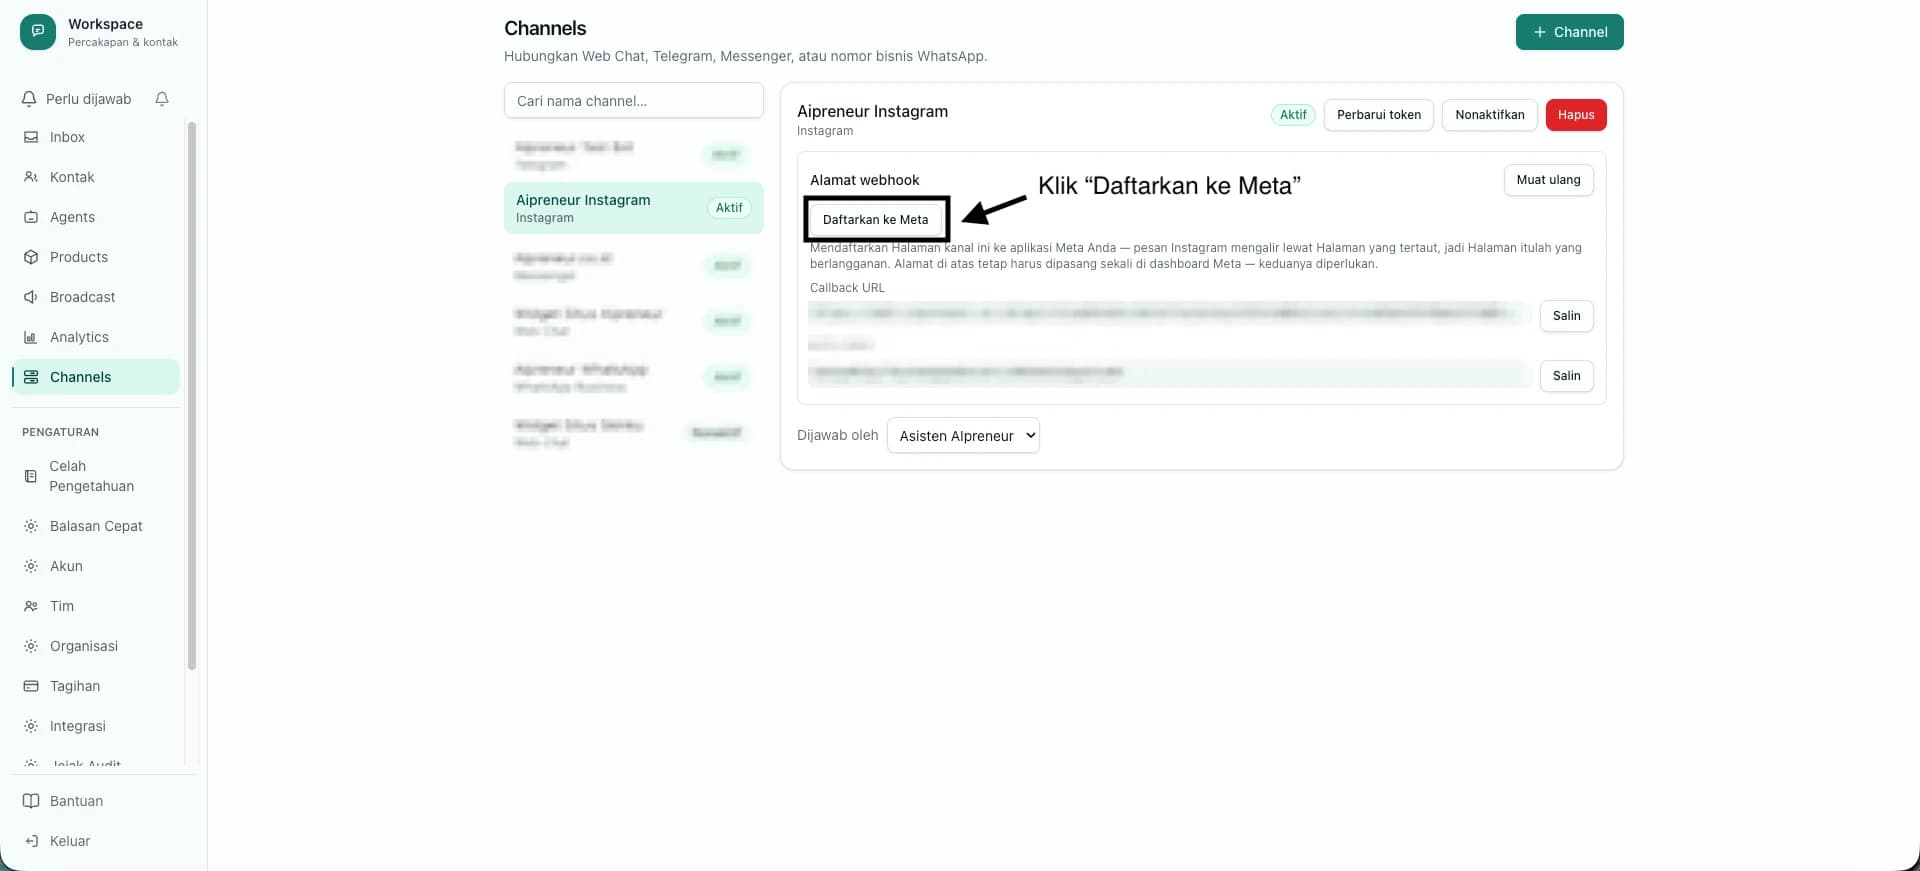
Task: Click the Celah Pengetahuan book icon
Action: pos(31,476)
